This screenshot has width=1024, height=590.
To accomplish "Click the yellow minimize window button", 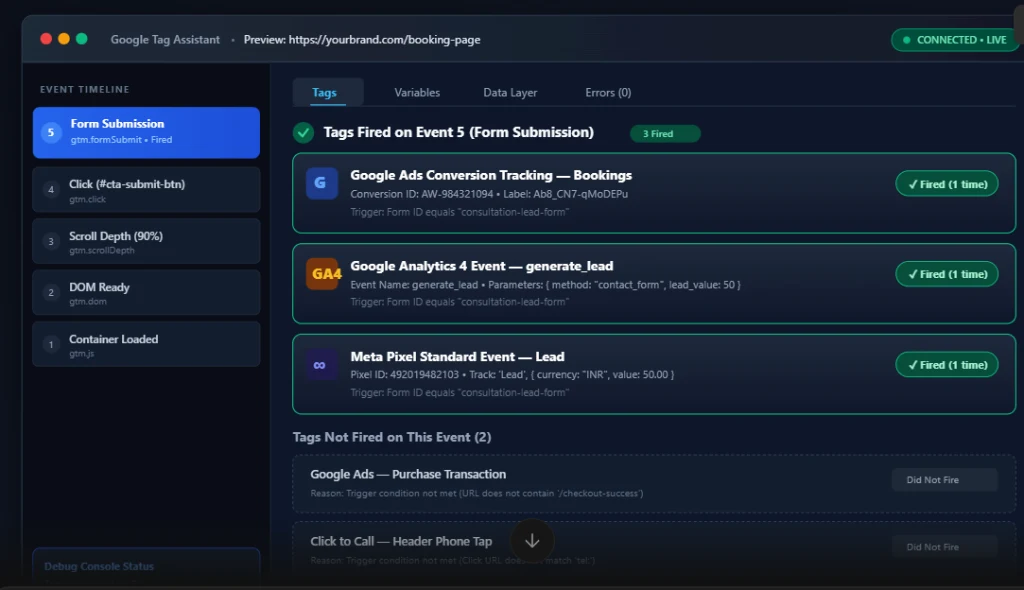I will [x=63, y=39].
